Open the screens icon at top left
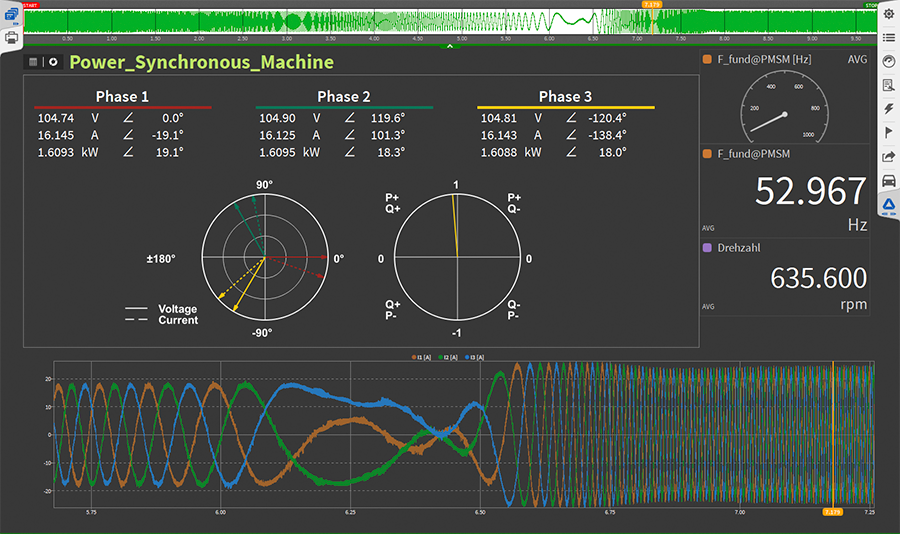 (11, 14)
